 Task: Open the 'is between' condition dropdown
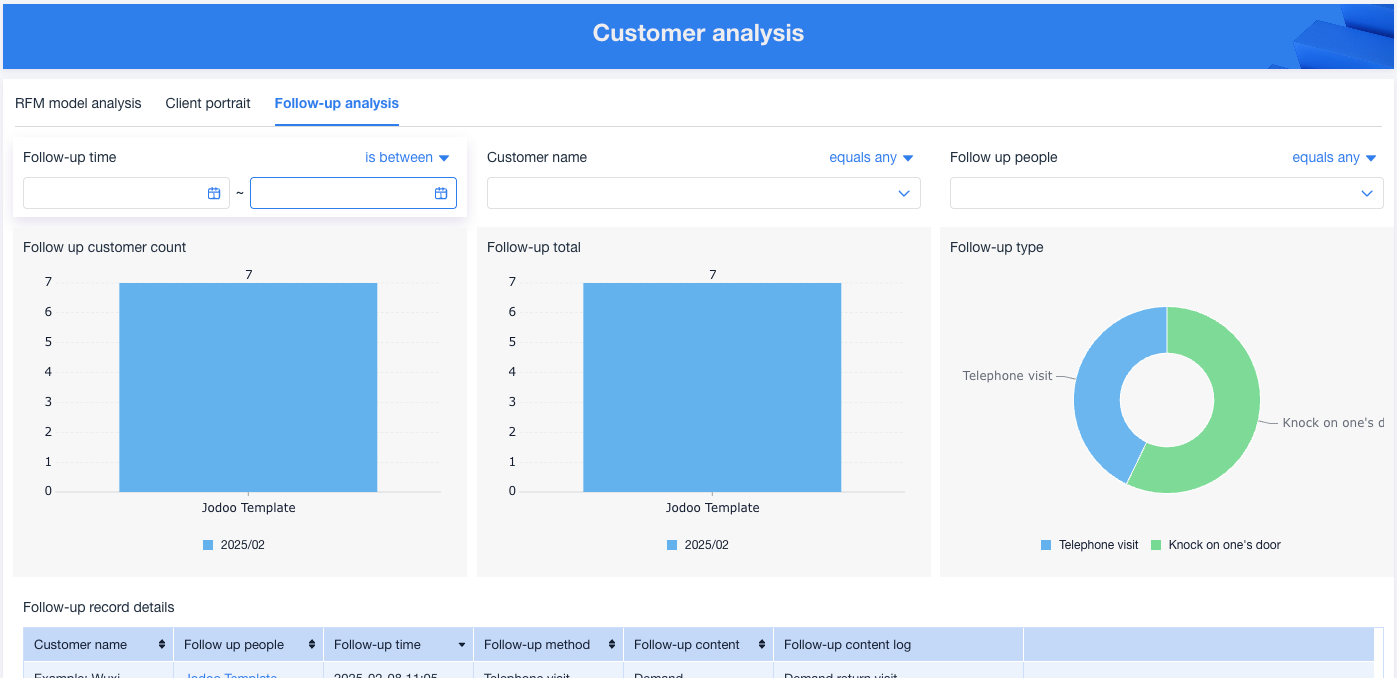click(407, 157)
